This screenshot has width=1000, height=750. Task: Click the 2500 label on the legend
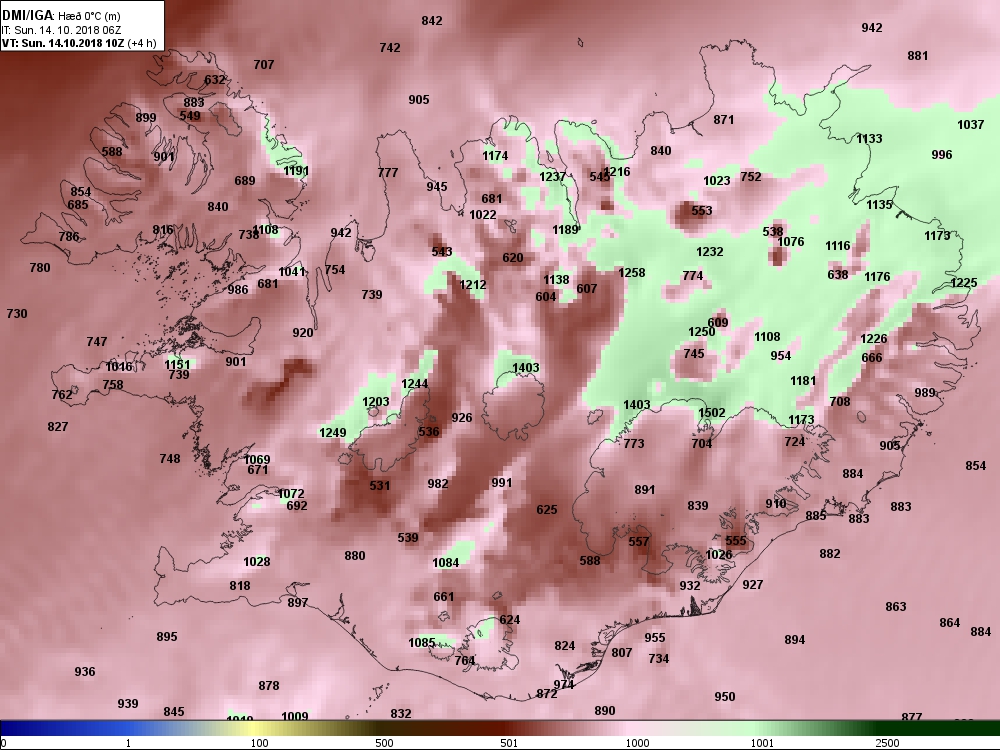(887, 743)
